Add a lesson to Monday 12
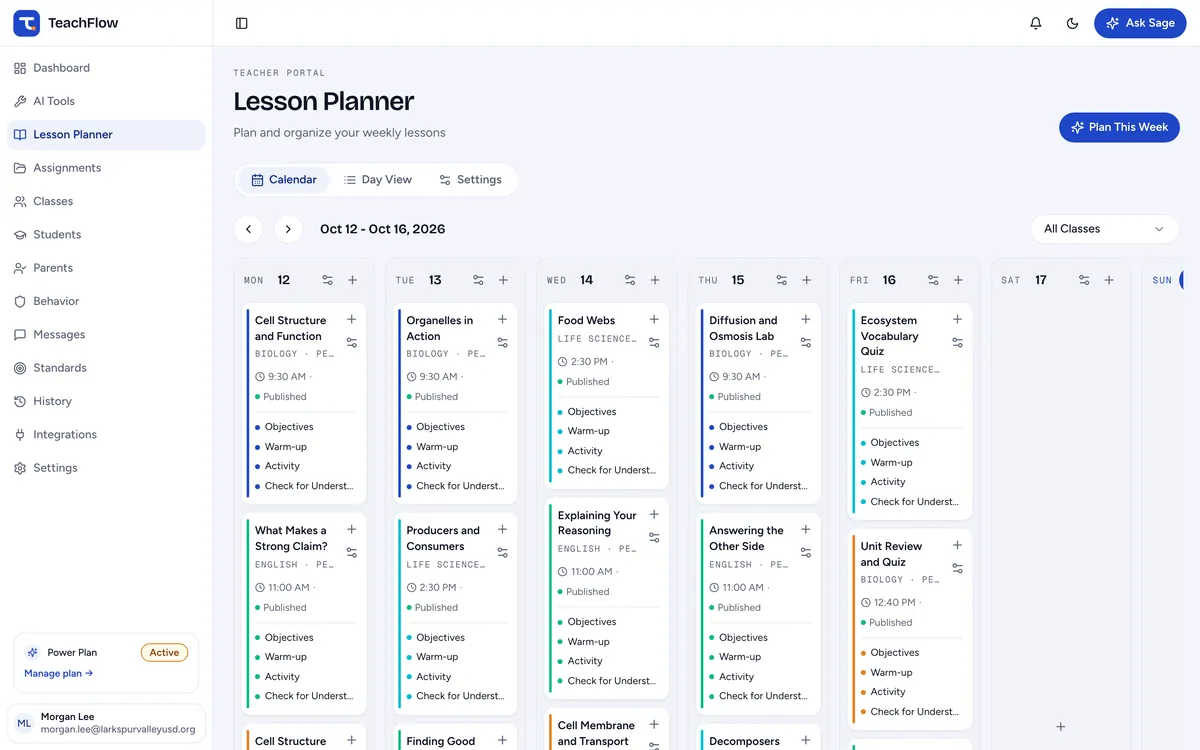The height and width of the screenshot is (750, 1200). [352, 280]
